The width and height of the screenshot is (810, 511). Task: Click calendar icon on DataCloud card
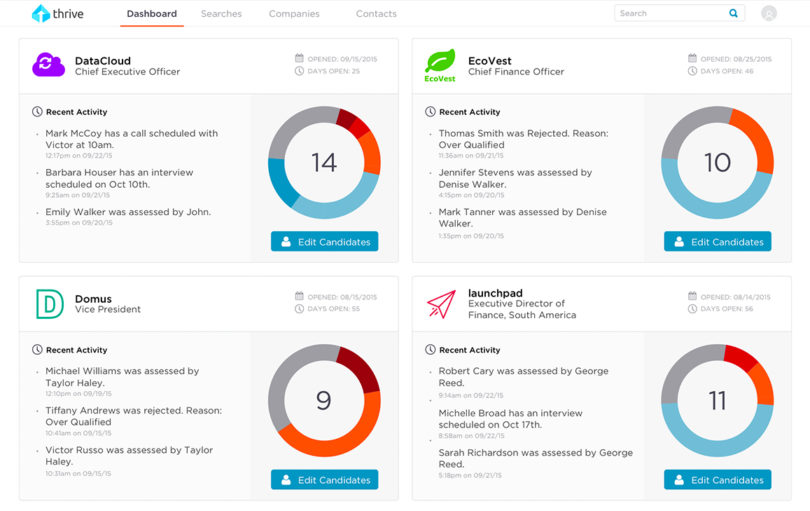tap(299, 58)
